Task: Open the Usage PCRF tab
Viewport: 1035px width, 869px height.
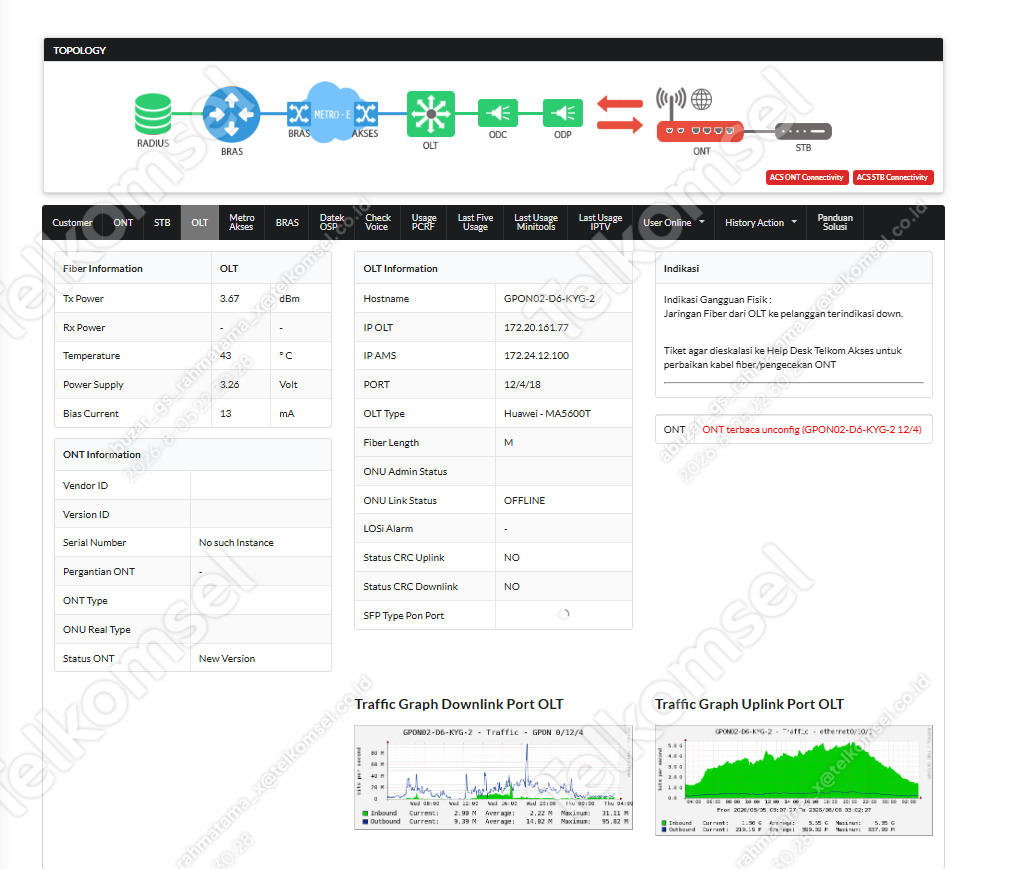Action: click(x=424, y=222)
